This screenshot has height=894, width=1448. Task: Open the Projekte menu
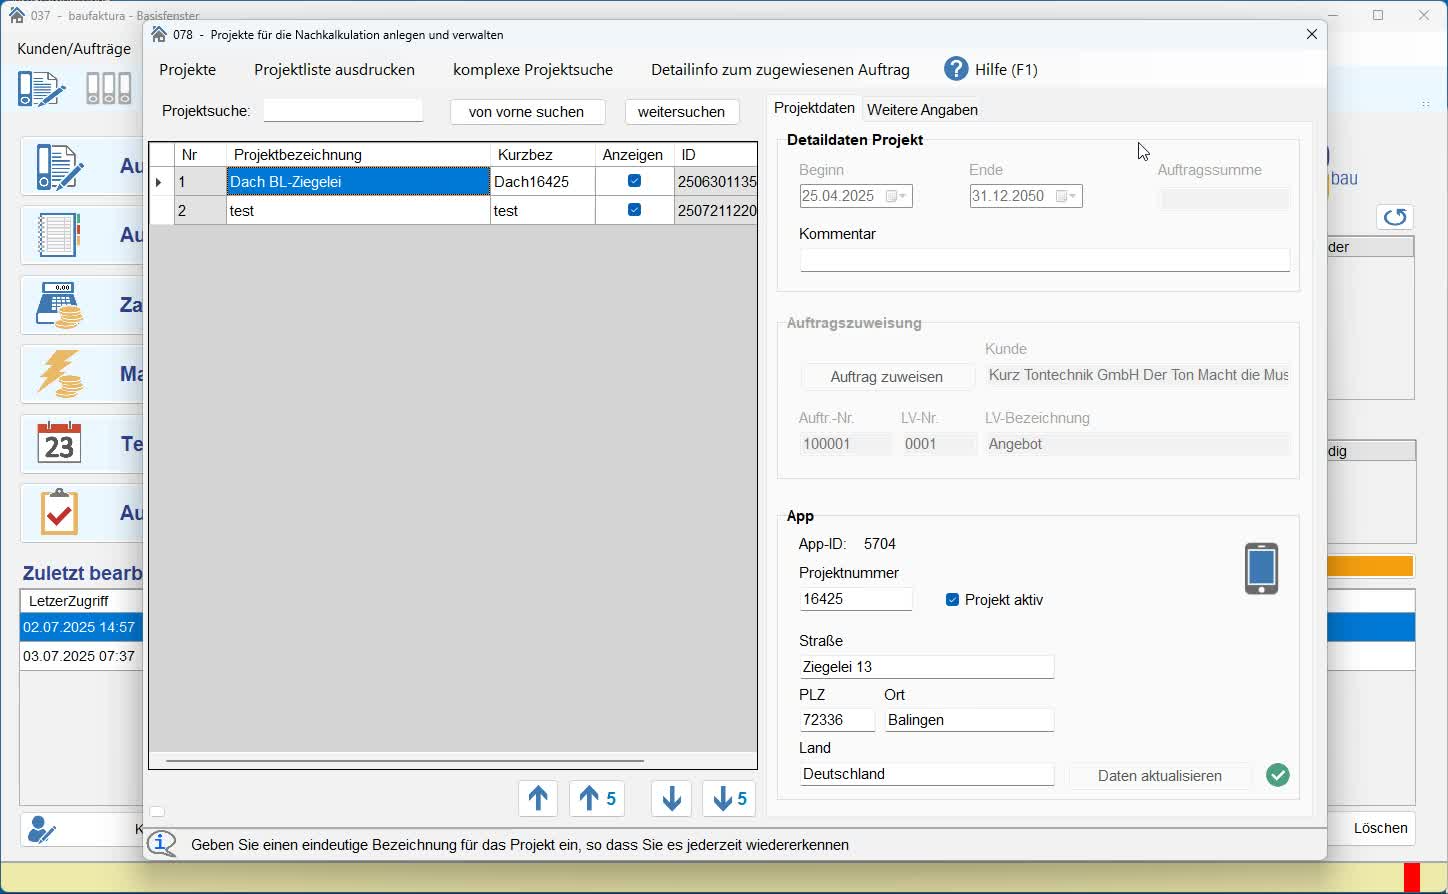[x=188, y=70]
